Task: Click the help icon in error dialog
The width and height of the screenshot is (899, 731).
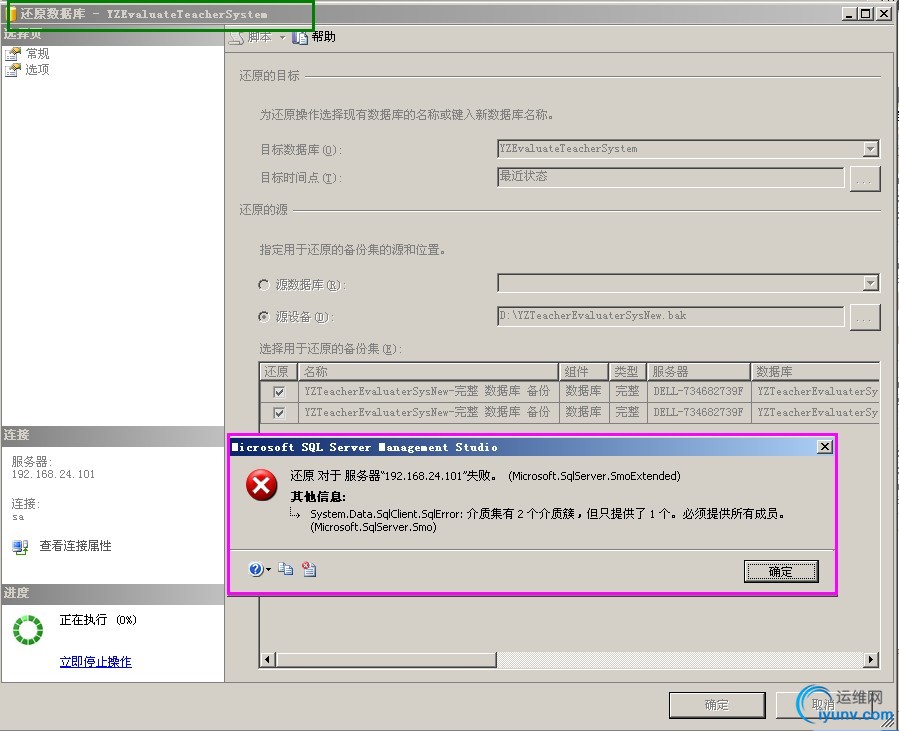Action: pos(256,569)
